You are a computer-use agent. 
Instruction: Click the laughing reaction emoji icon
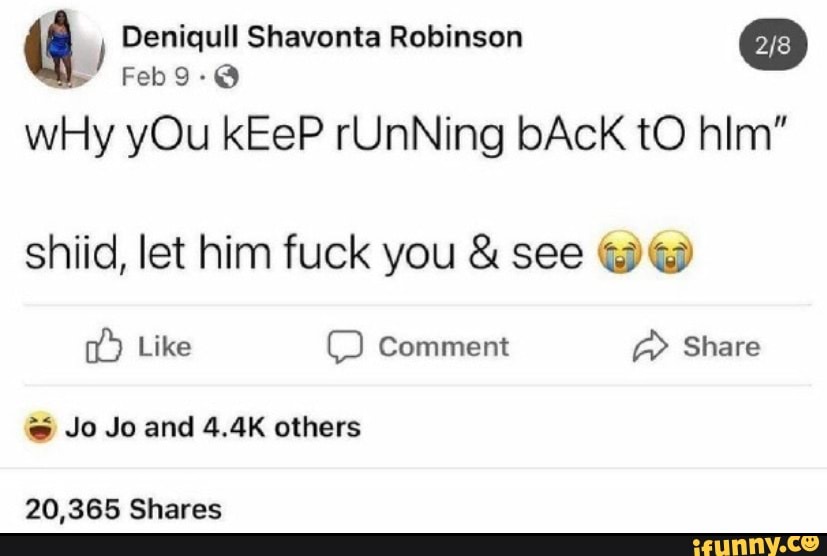[40, 427]
